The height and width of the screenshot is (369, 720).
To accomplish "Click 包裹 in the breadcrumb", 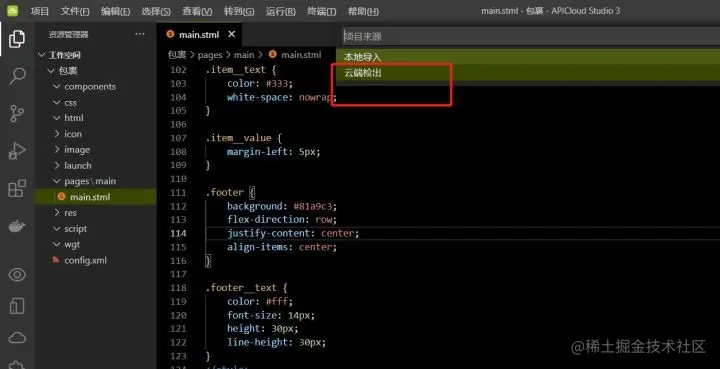I will 177,55.
